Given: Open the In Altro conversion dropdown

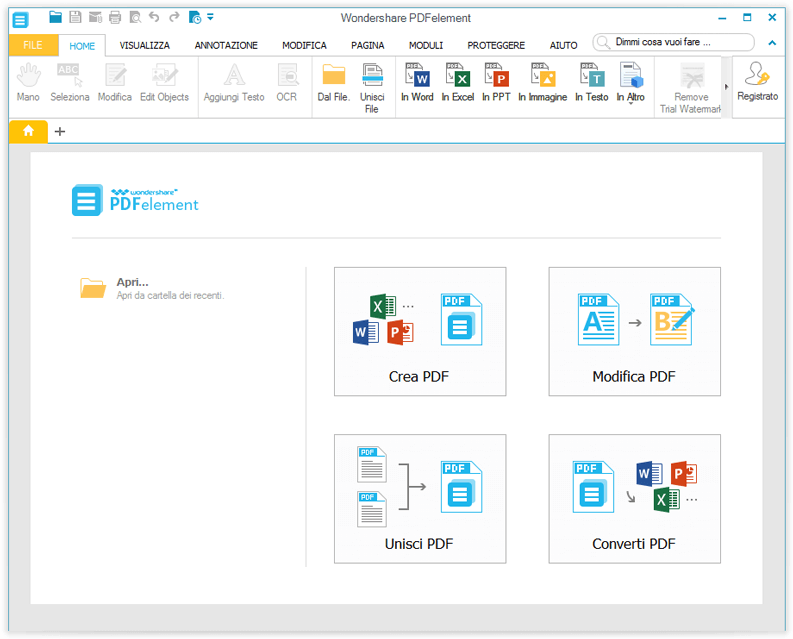Looking at the screenshot, I should point(630,84).
